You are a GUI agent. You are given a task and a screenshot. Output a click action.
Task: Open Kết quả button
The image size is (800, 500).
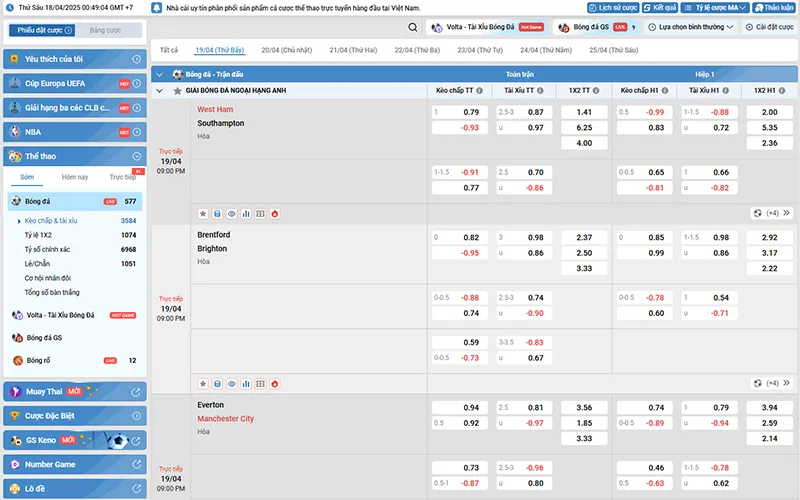660,8
